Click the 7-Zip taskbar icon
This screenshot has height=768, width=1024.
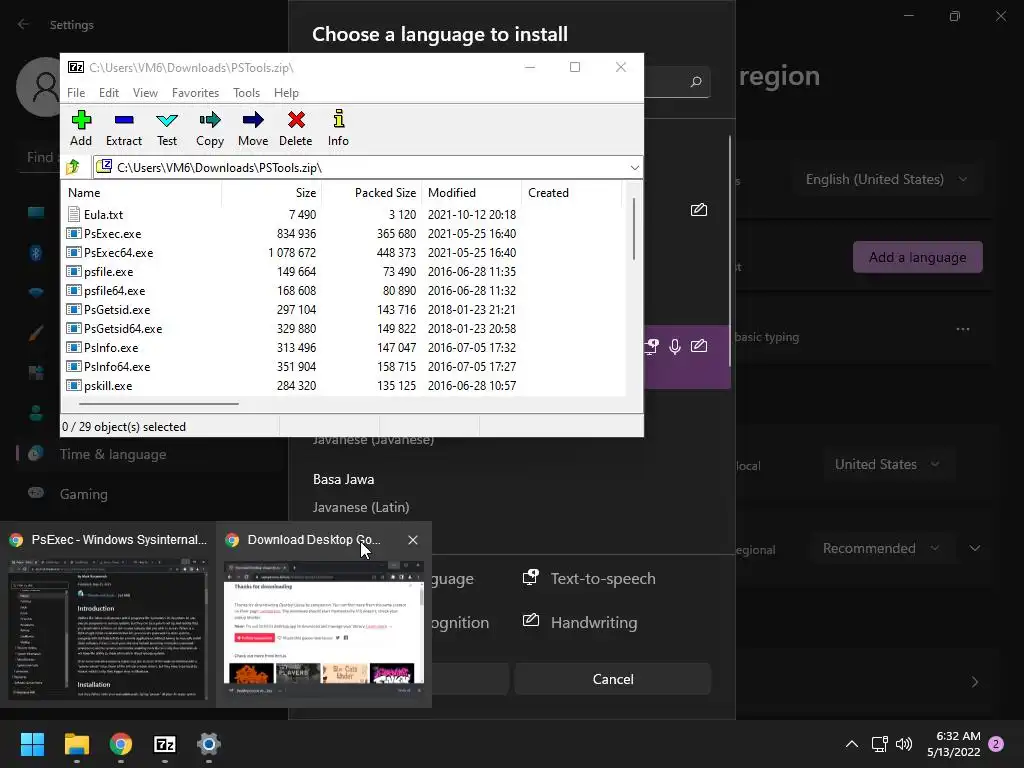click(x=165, y=744)
